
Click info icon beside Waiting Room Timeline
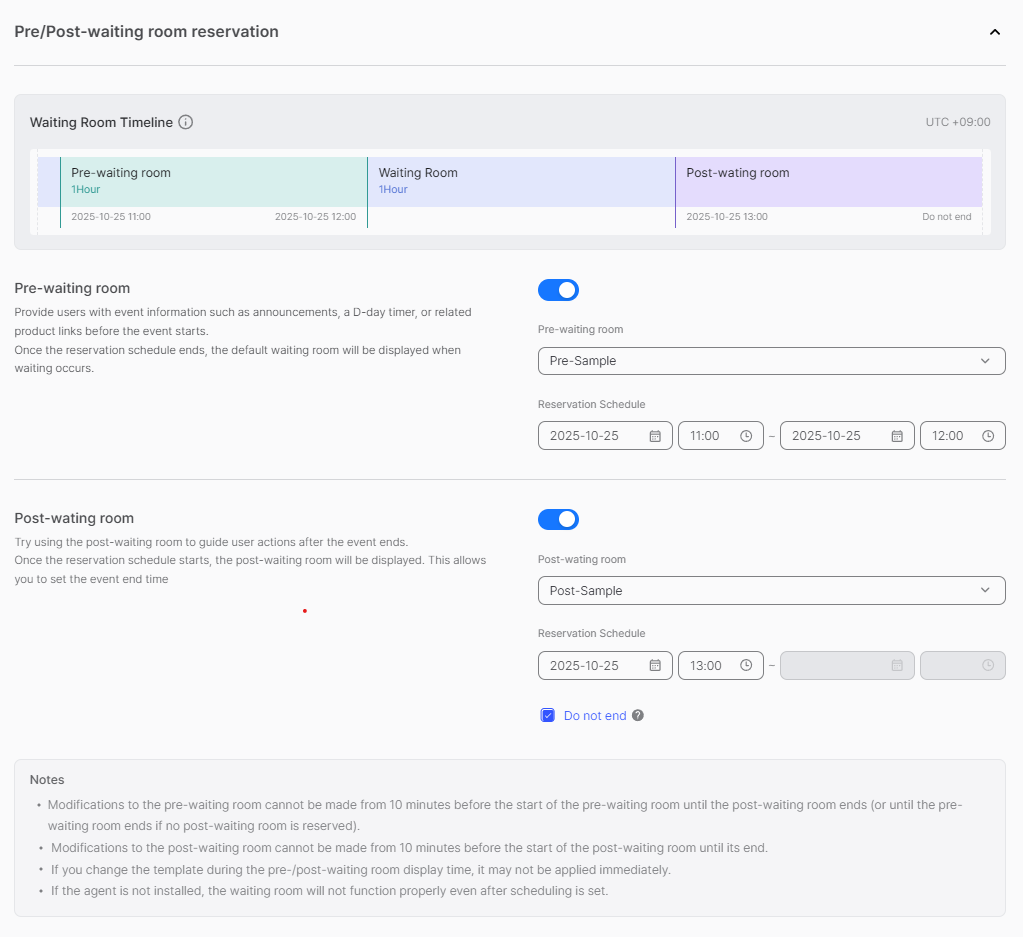185,122
